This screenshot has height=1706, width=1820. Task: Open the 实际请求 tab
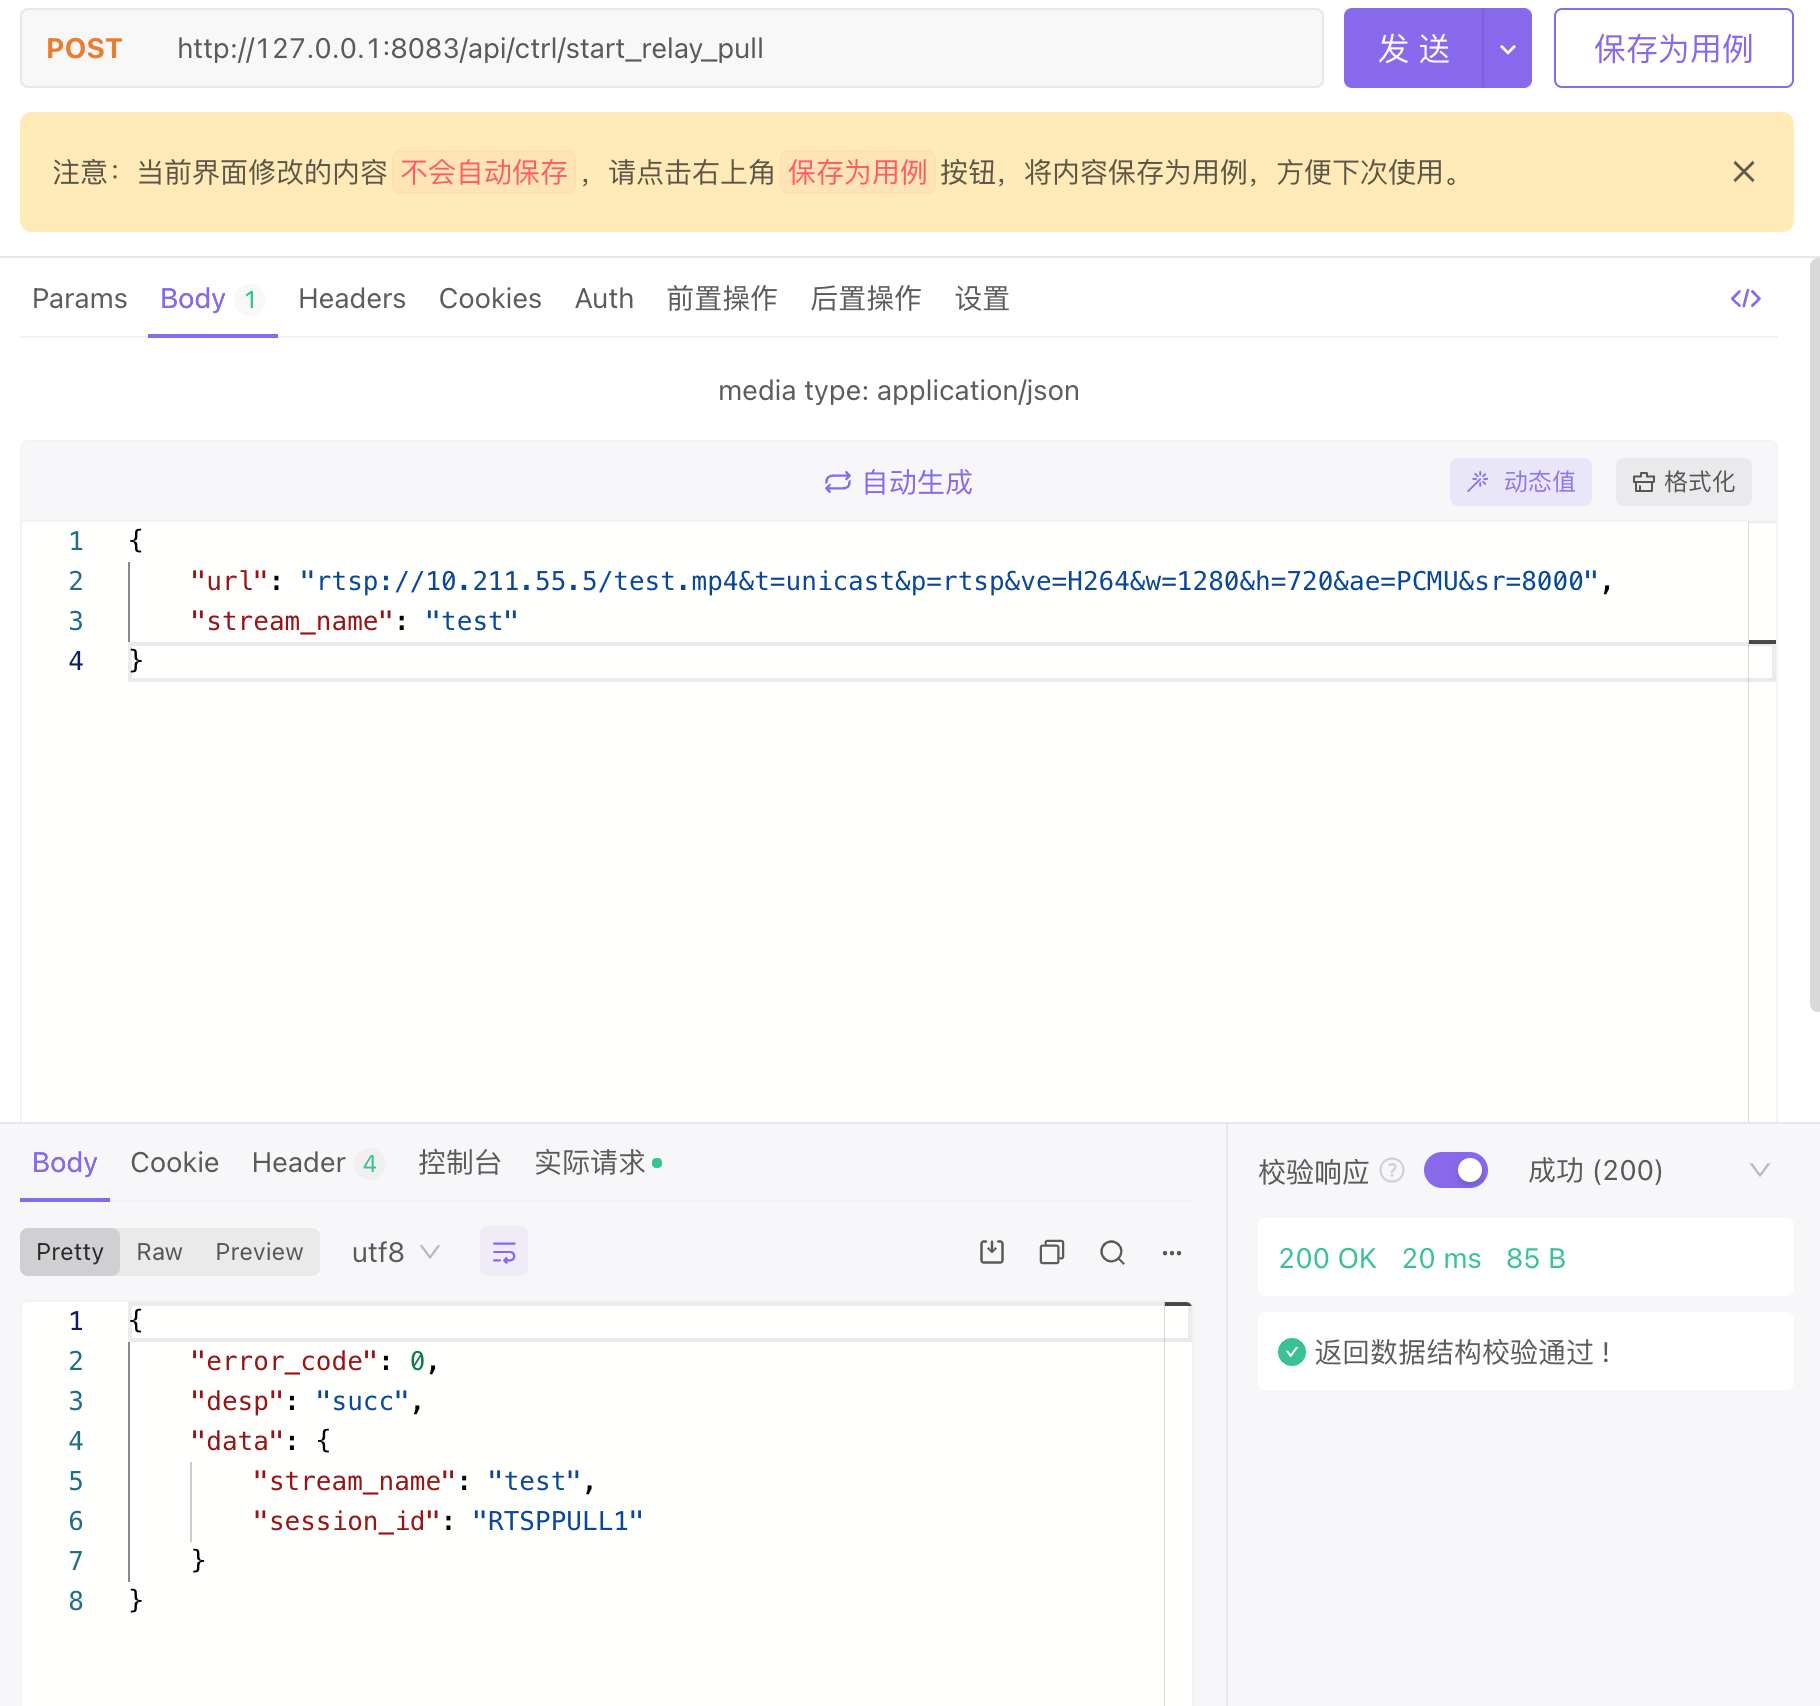point(598,1162)
